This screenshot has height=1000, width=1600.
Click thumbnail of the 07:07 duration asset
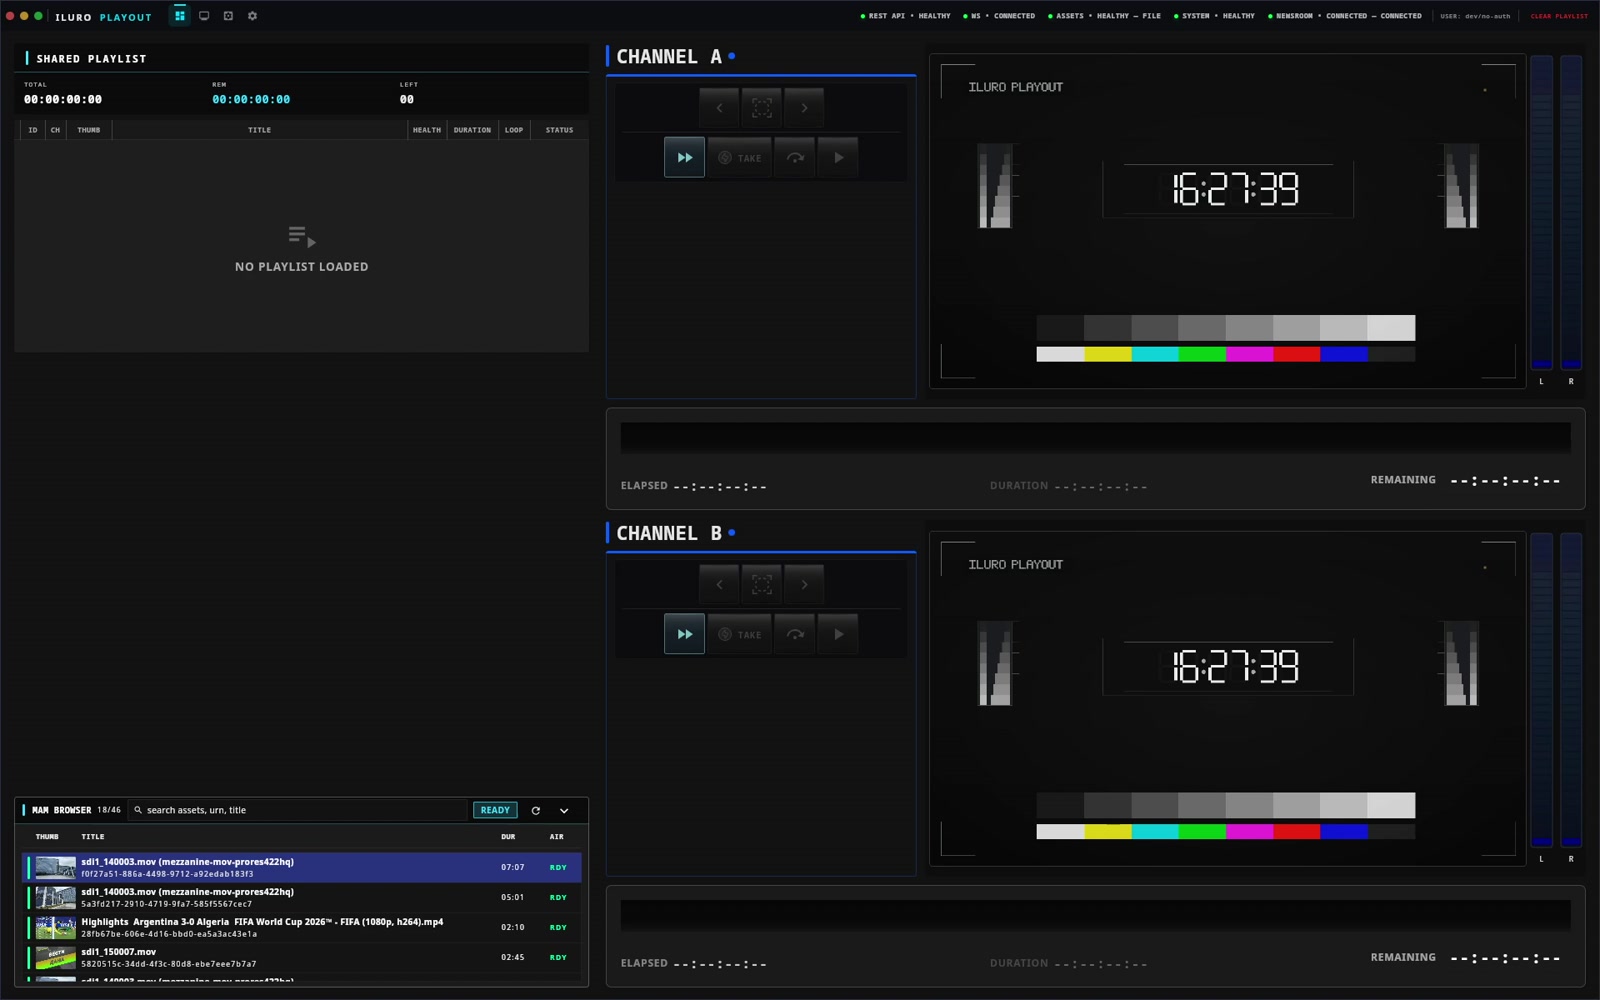(x=55, y=867)
